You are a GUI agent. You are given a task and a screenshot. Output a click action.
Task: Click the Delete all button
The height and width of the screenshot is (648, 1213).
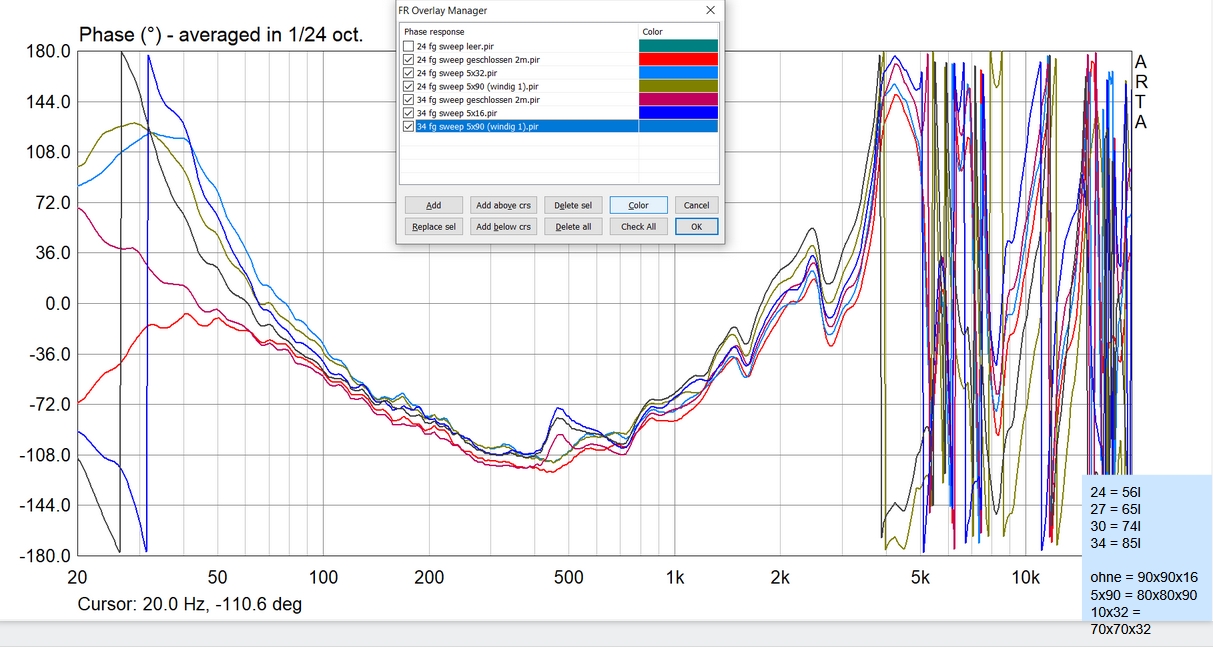573,227
